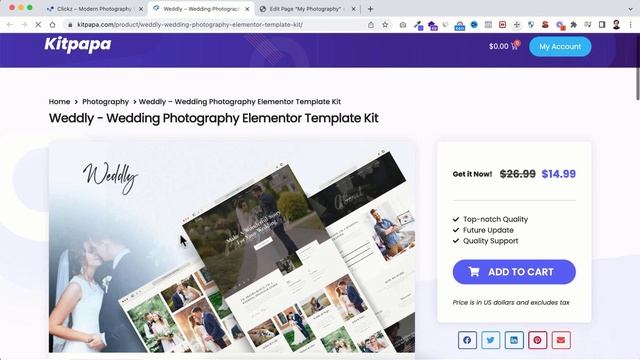The width and height of the screenshot is (640, 360).
Task: Click the Weddly product preview image
Action: (x=232, y=247)
